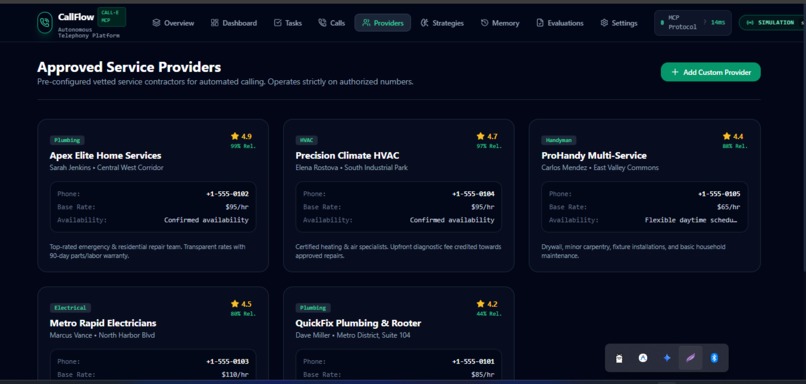The image size is (806, 384).
Task: Click the star icon on ProHandy Multi-Service card
Action: (x=727, y=136)
